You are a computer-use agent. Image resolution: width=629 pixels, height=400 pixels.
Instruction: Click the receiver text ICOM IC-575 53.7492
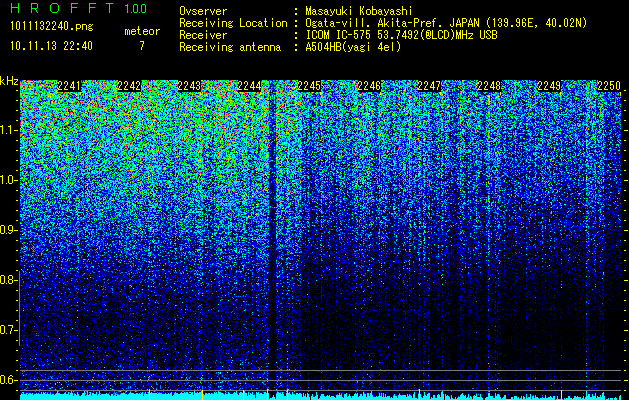[401, 35]
